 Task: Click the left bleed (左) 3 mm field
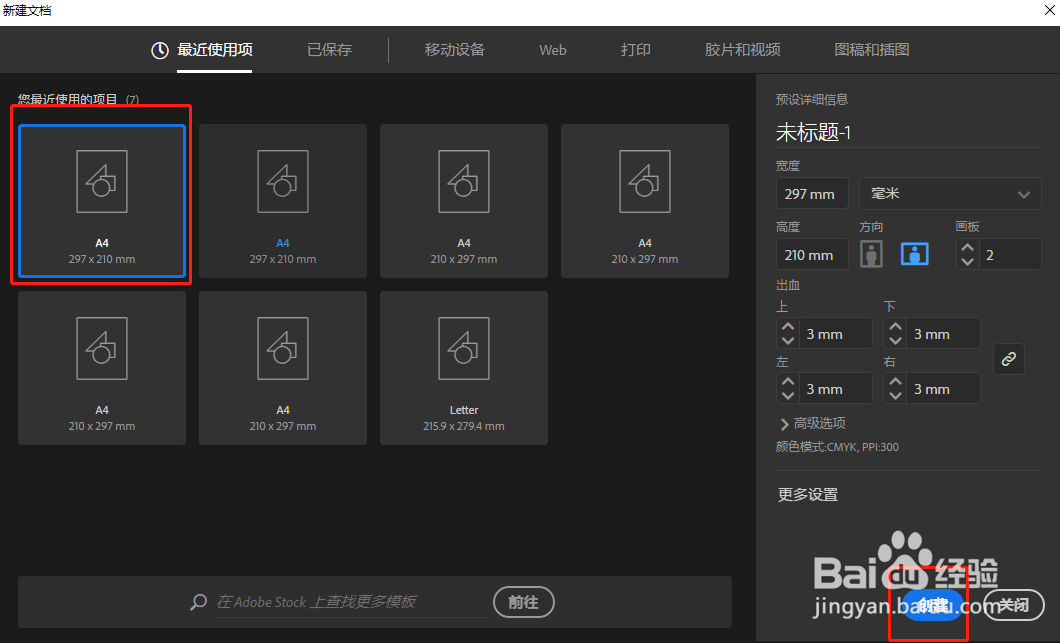834,389
